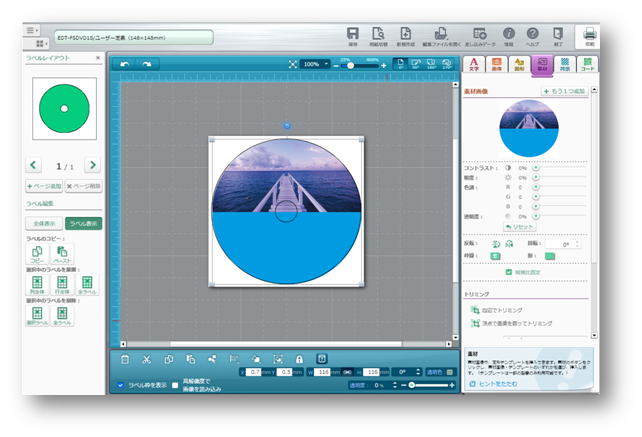
Task: Redo the last action
Action: [x=147, y=64]
